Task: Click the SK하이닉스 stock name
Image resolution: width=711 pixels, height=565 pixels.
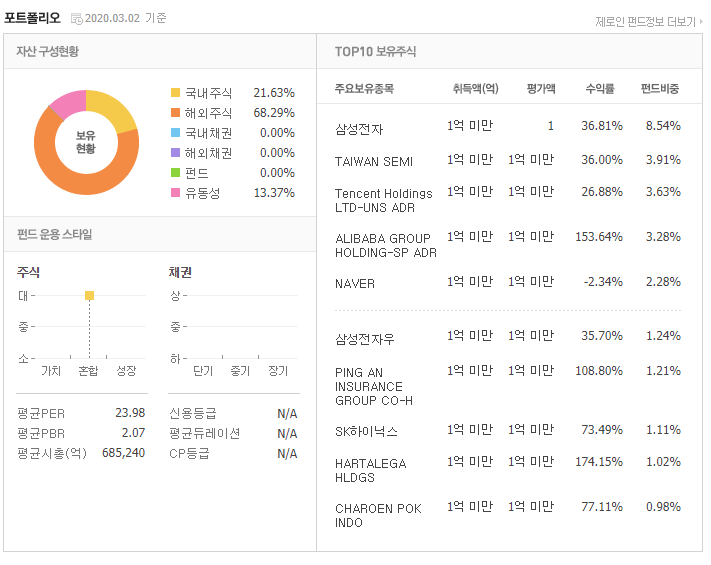Action: pos(366,432)
